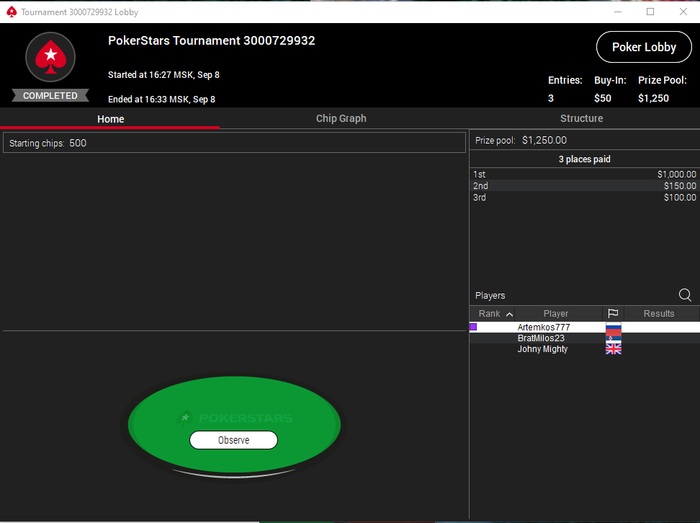Sort players by Results column
This screenshot has width=700, height=523.
pyautogui.click(x=658, y=314)
